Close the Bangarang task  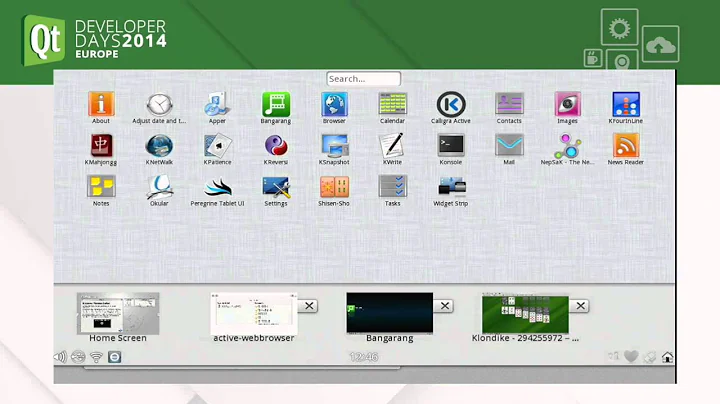click(445, 306)
